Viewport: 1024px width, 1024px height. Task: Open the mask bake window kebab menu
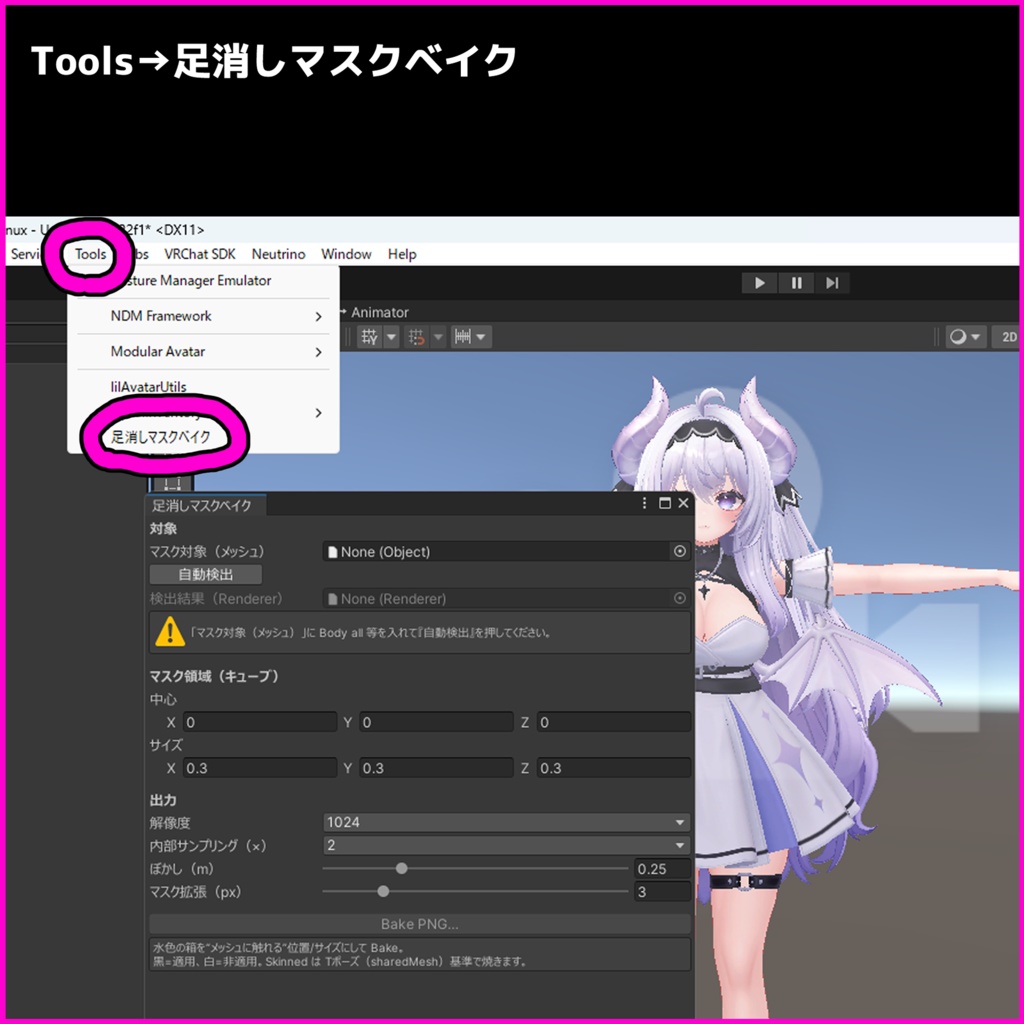click(645, 503)
